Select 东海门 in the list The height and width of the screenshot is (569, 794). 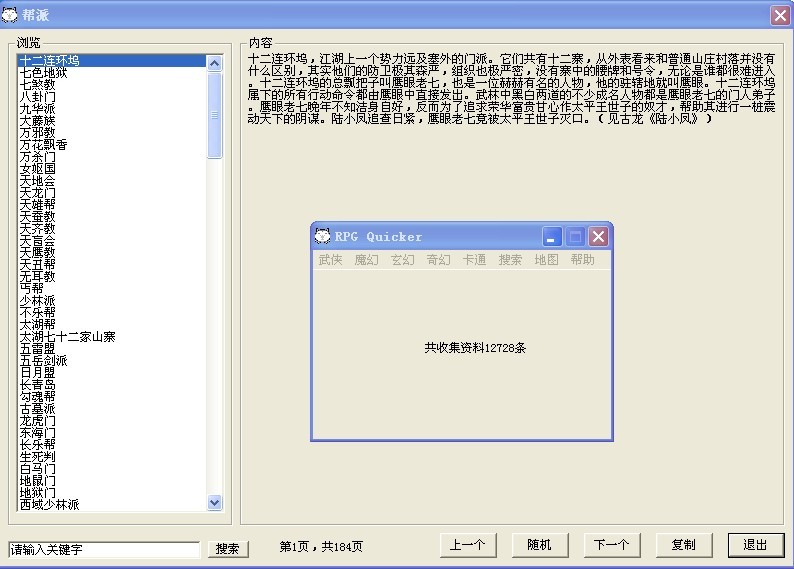click(112, 433)
